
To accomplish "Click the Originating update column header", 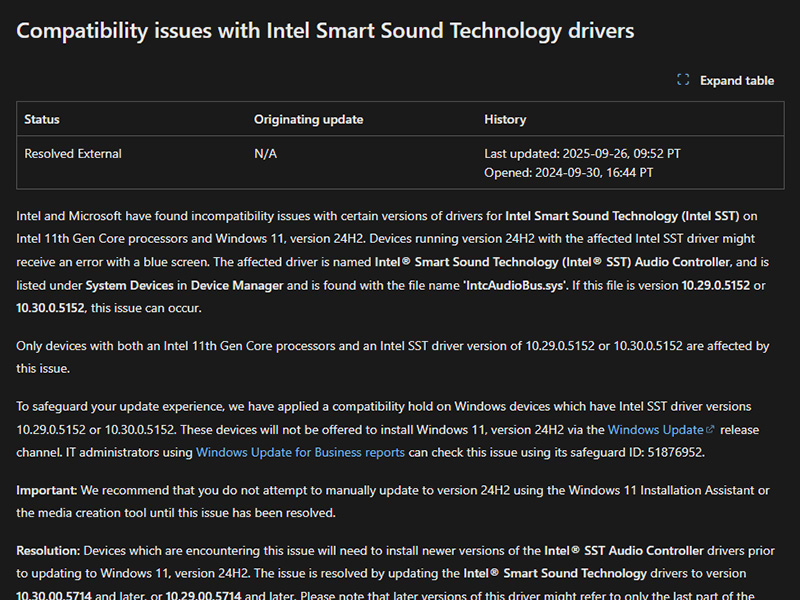I will tap(308, 119).
